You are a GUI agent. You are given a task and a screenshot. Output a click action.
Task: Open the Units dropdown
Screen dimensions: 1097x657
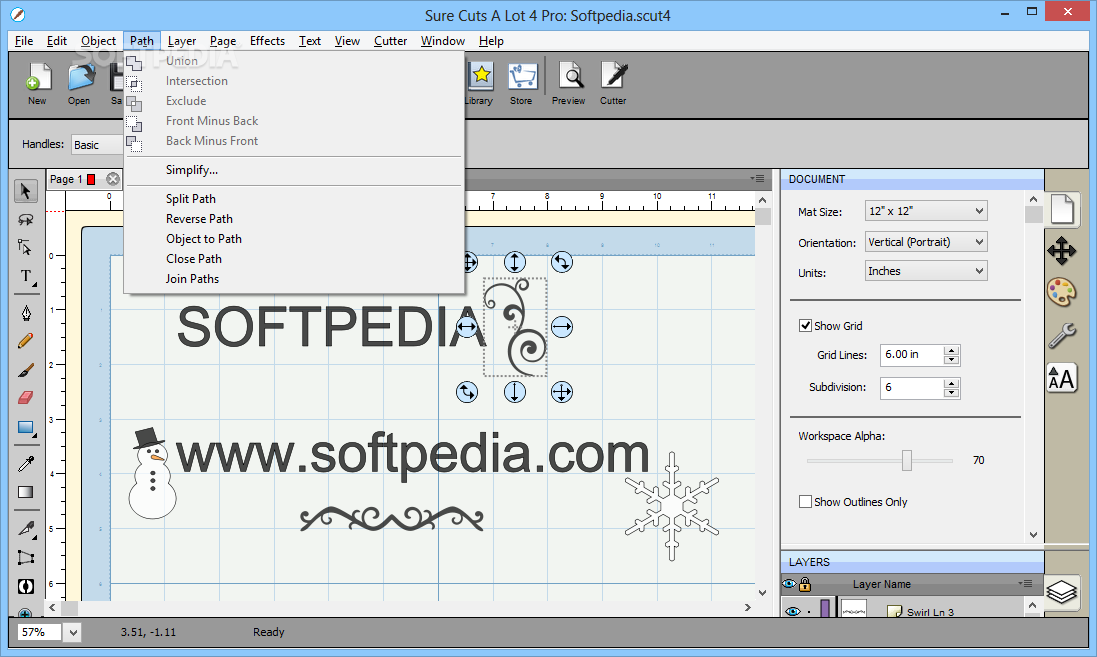tap(926, 271)
